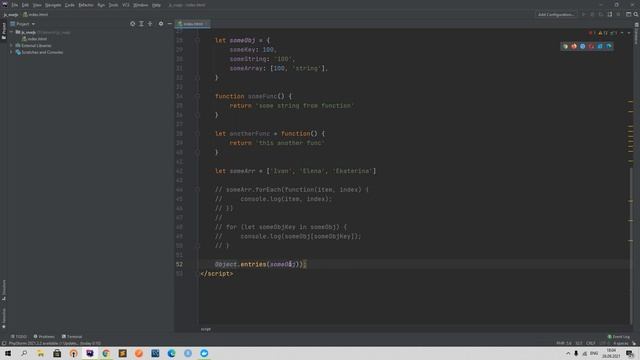
Task: Collapse the js_vuejs project root folder
Action: (11, 32)
